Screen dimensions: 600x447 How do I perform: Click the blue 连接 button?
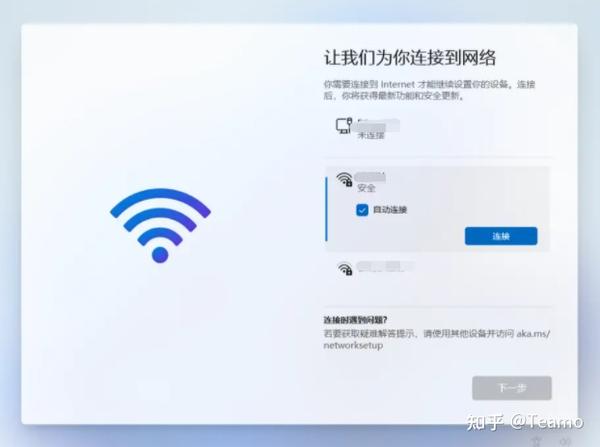click(501, 236)
